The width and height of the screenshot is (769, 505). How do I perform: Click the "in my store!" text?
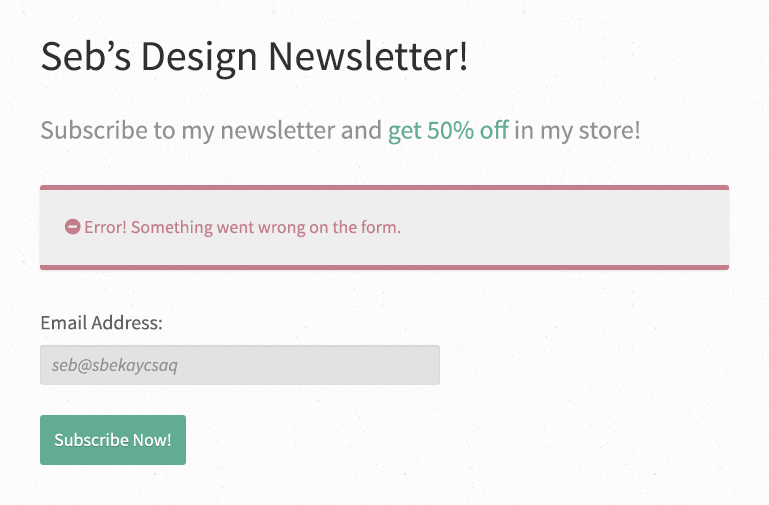click(577, 130)
